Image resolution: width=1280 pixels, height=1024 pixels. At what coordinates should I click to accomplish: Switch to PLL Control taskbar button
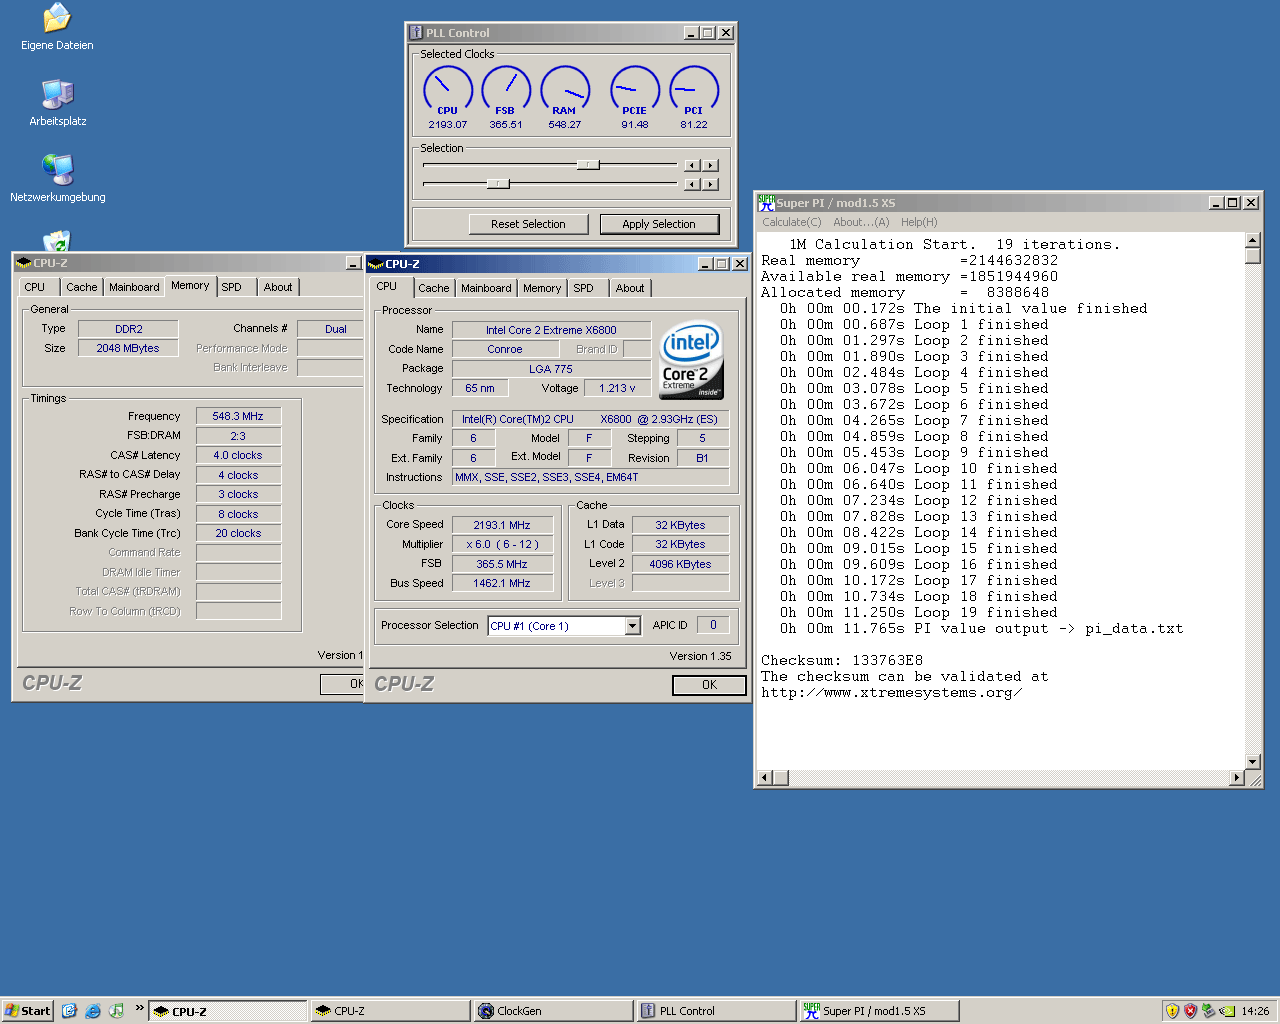[715, 1011]
